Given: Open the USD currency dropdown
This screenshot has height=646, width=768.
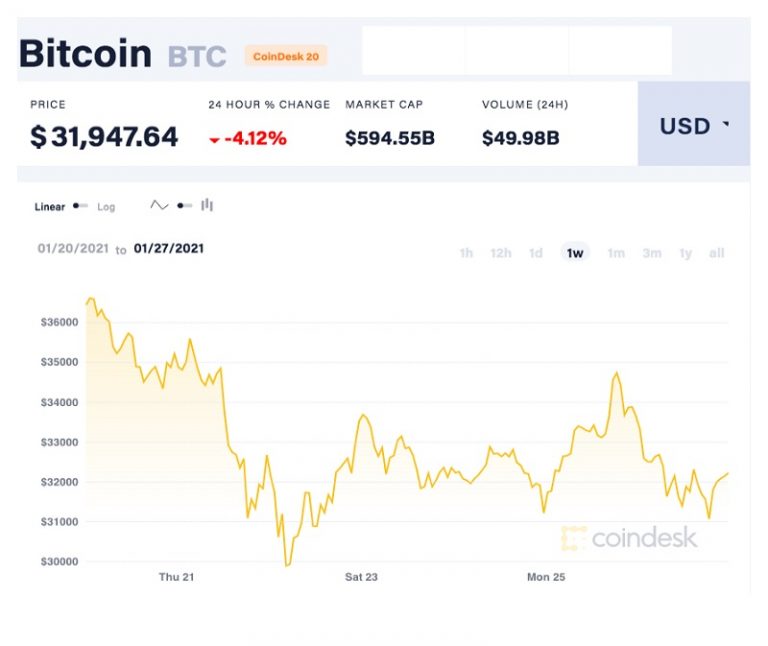Looking at the screenshot, I should click(x=694, y=124).
